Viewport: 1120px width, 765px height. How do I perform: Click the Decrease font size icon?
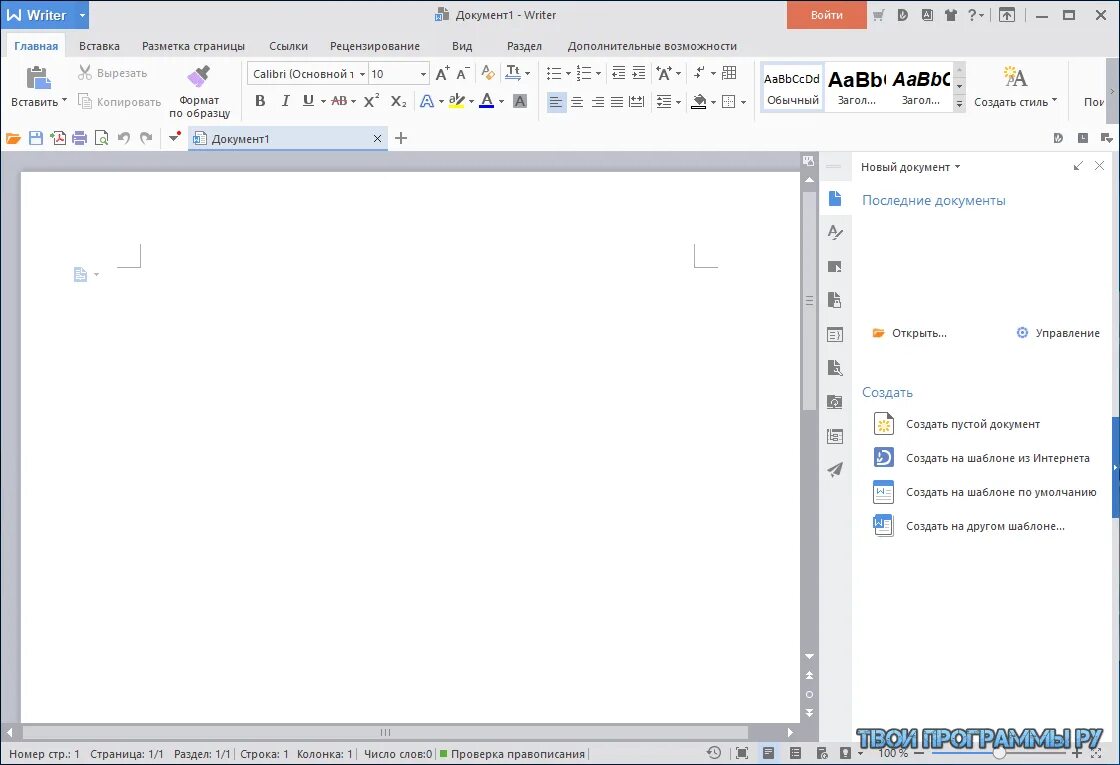(x=463, y=73)
